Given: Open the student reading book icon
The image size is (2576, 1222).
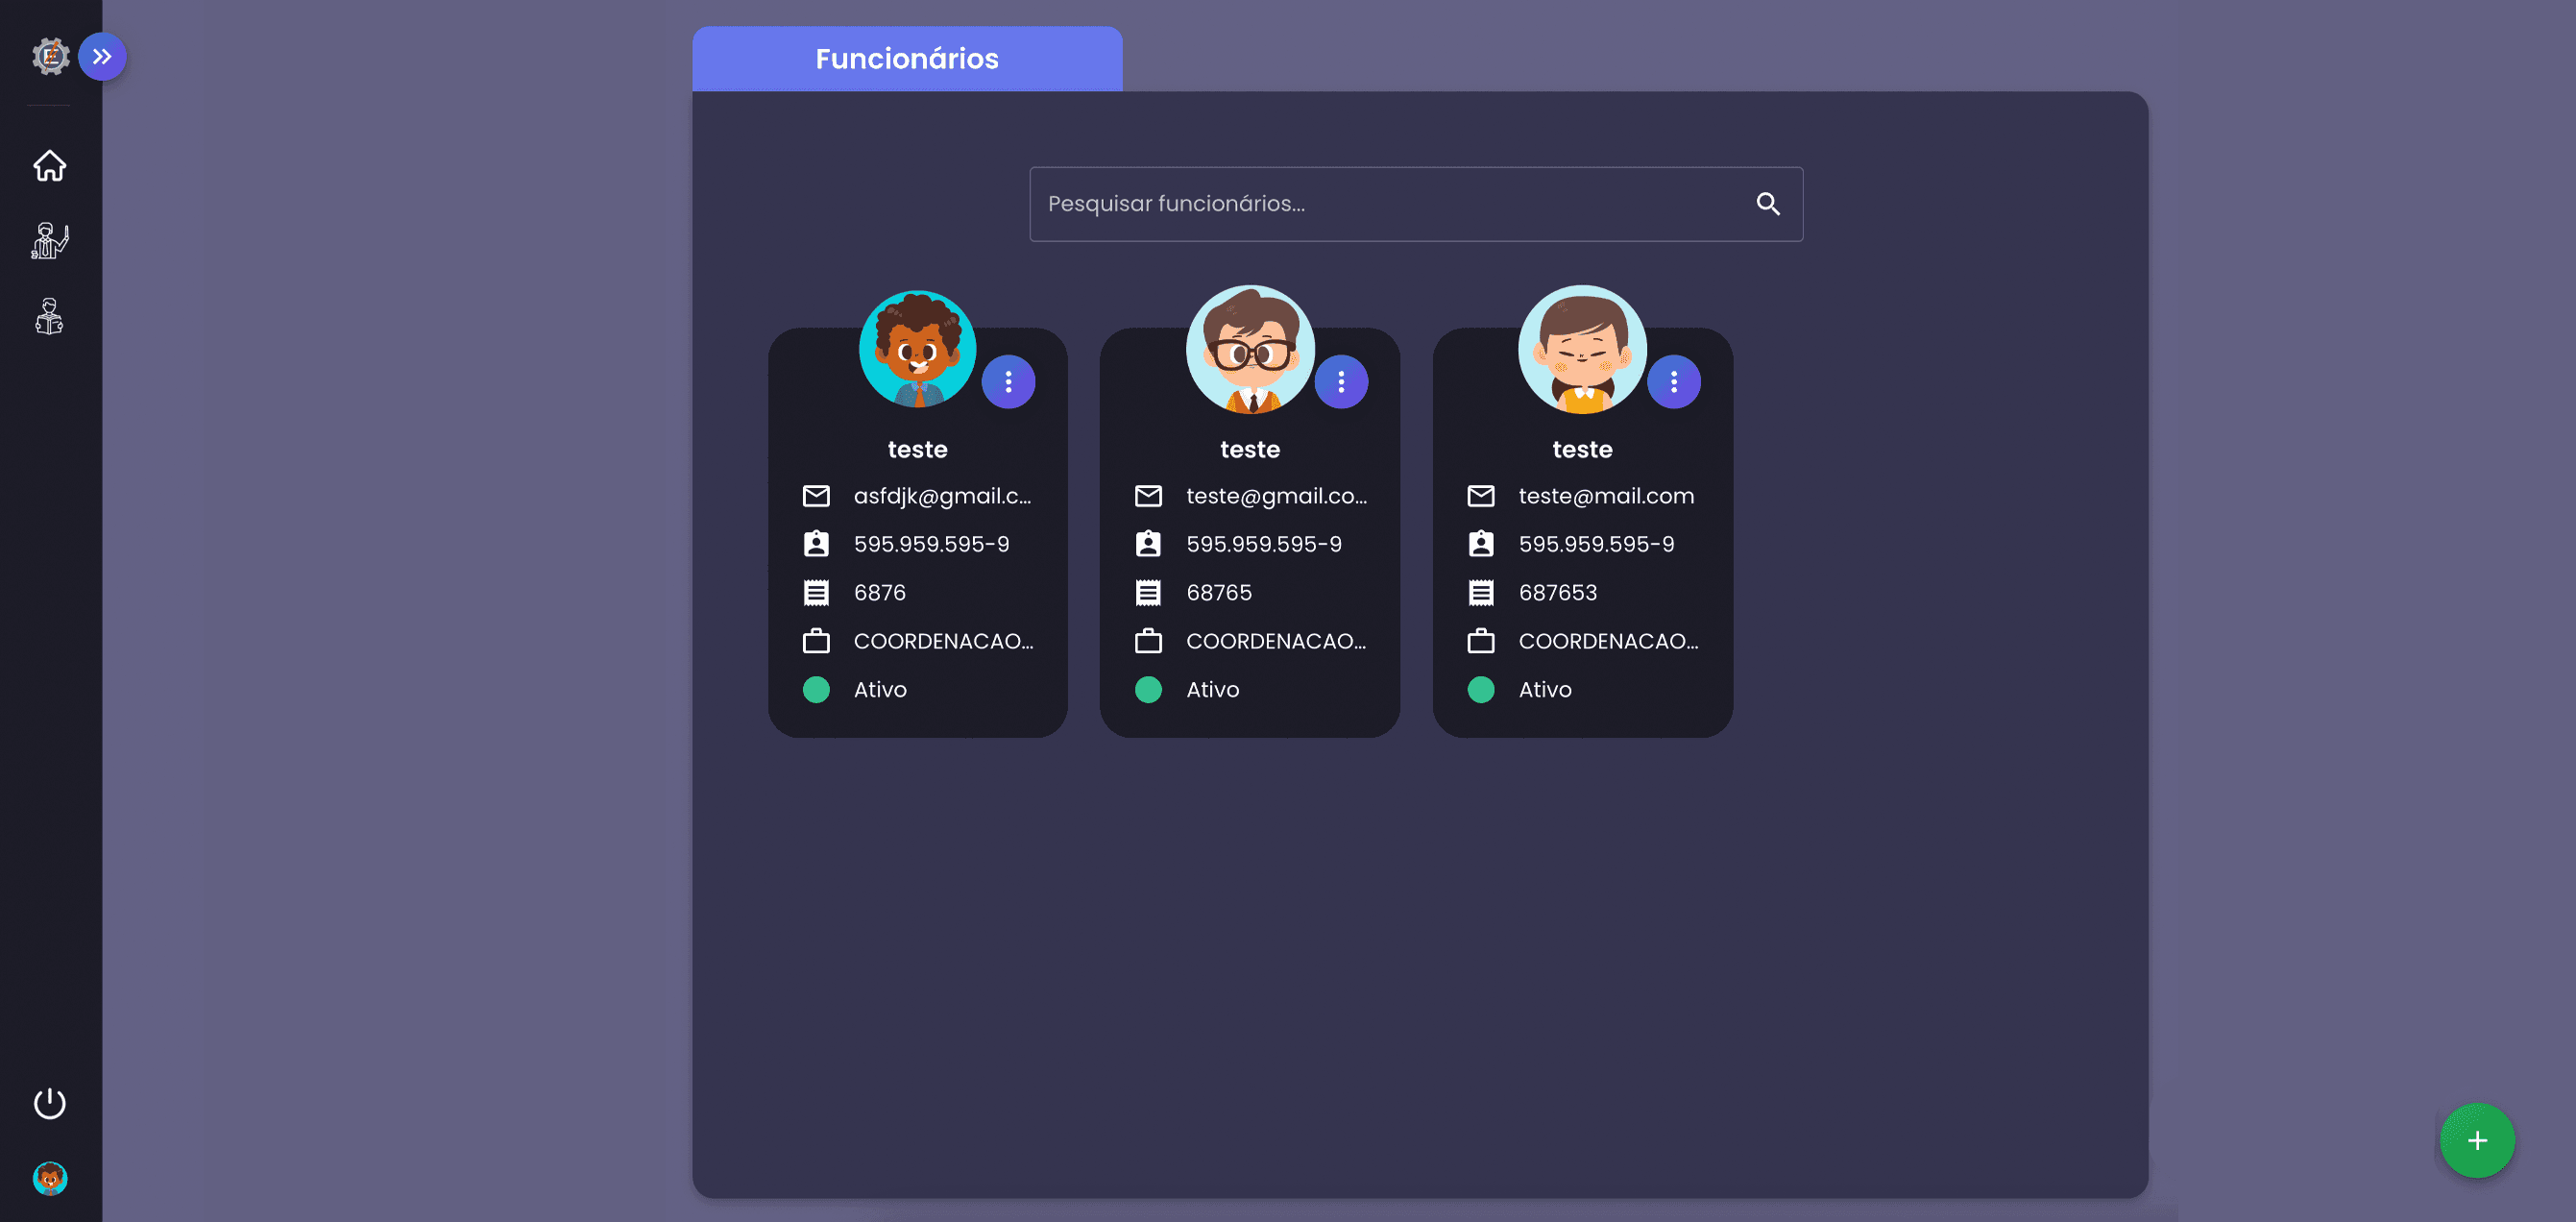Looking at the screenshot, I should click(x=50, y=317).
